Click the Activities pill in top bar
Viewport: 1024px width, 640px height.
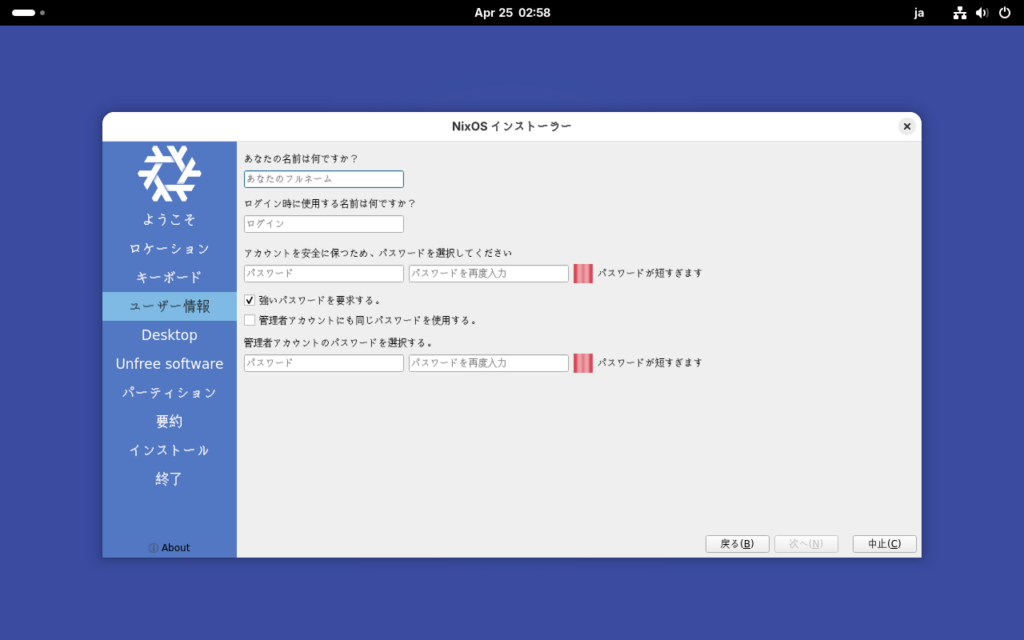click(x=24, y=13)
